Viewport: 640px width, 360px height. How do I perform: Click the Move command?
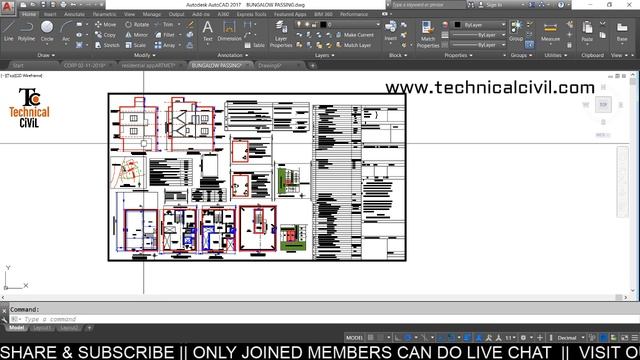point(105,24)
